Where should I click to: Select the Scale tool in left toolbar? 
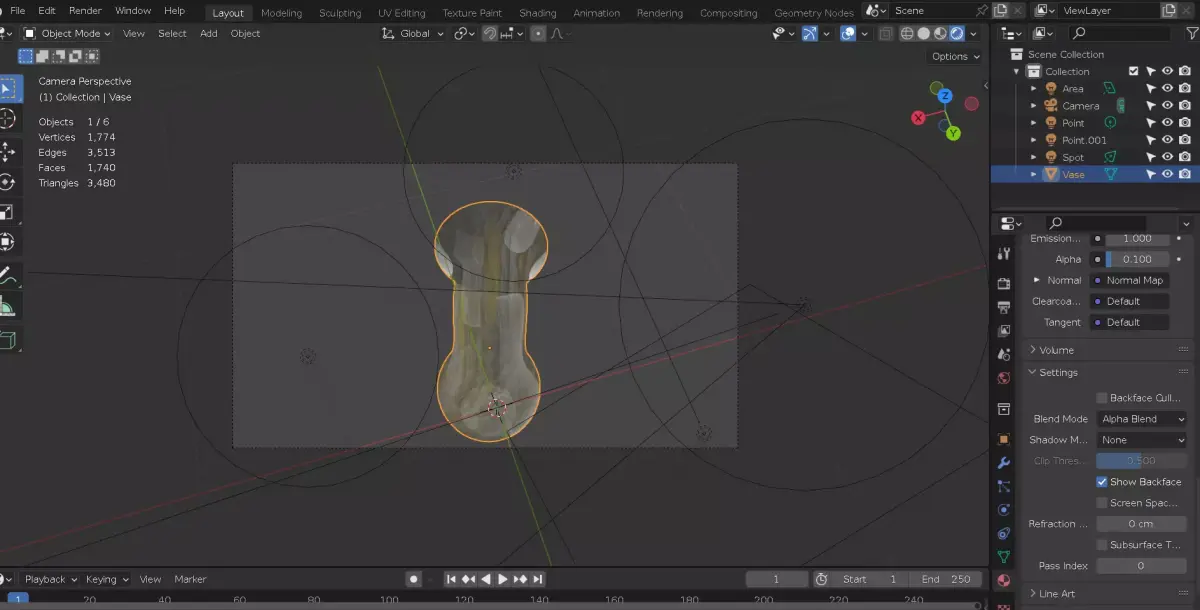[x=7, y=211]
